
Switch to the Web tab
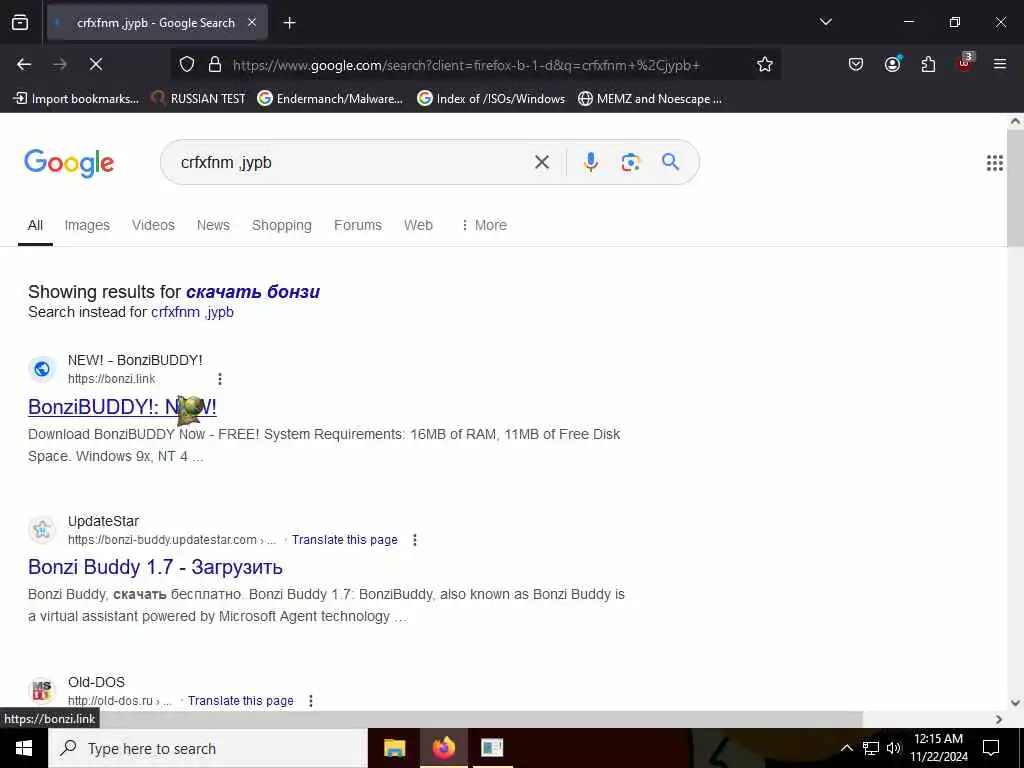(x=418, y=225)
